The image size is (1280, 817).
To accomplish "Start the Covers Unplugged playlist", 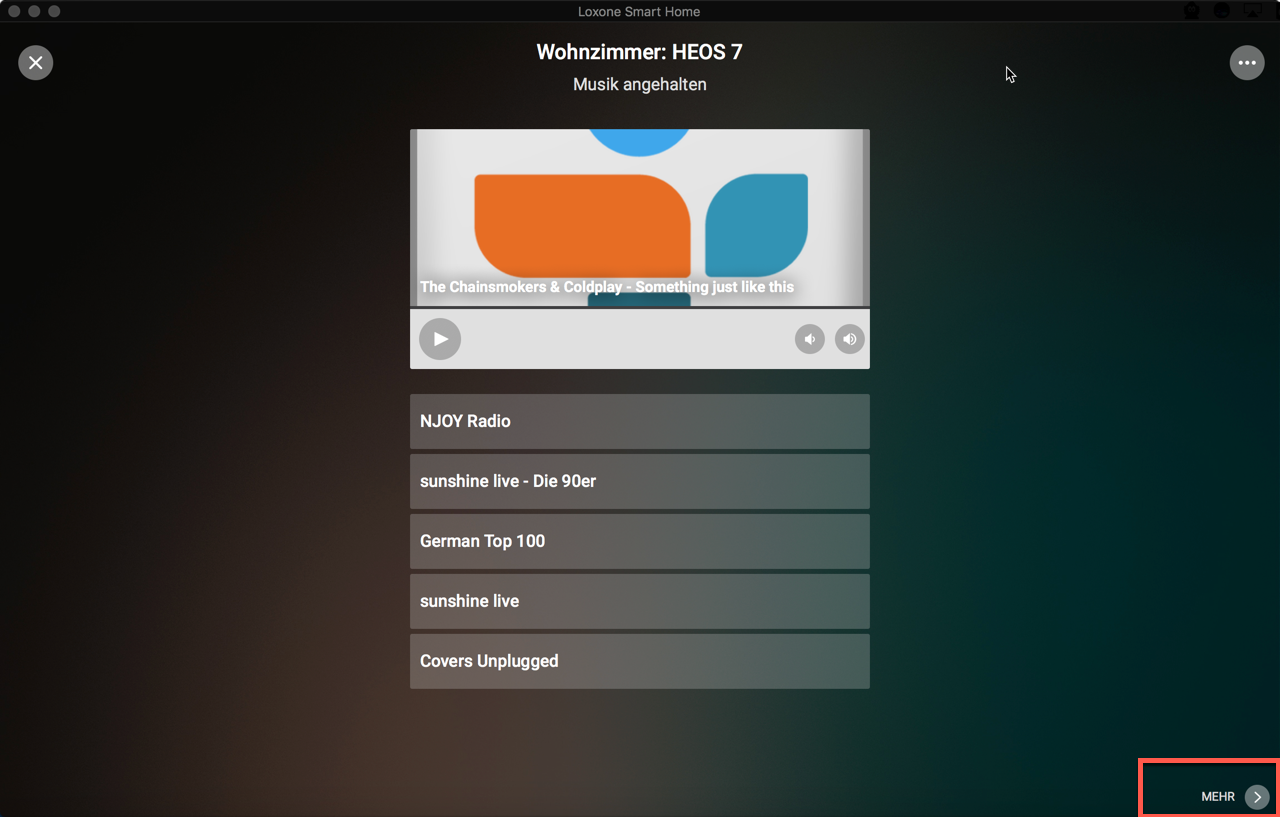I will pos(640,661).
